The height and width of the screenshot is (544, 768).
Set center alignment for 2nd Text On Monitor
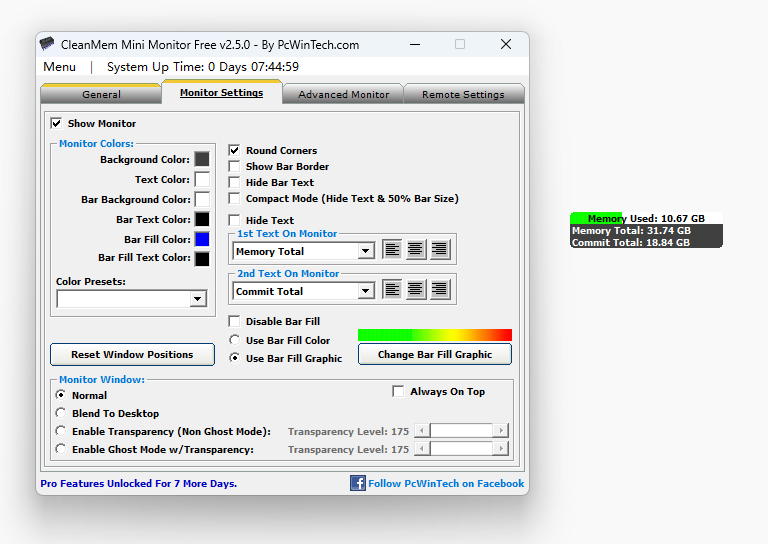416,290
